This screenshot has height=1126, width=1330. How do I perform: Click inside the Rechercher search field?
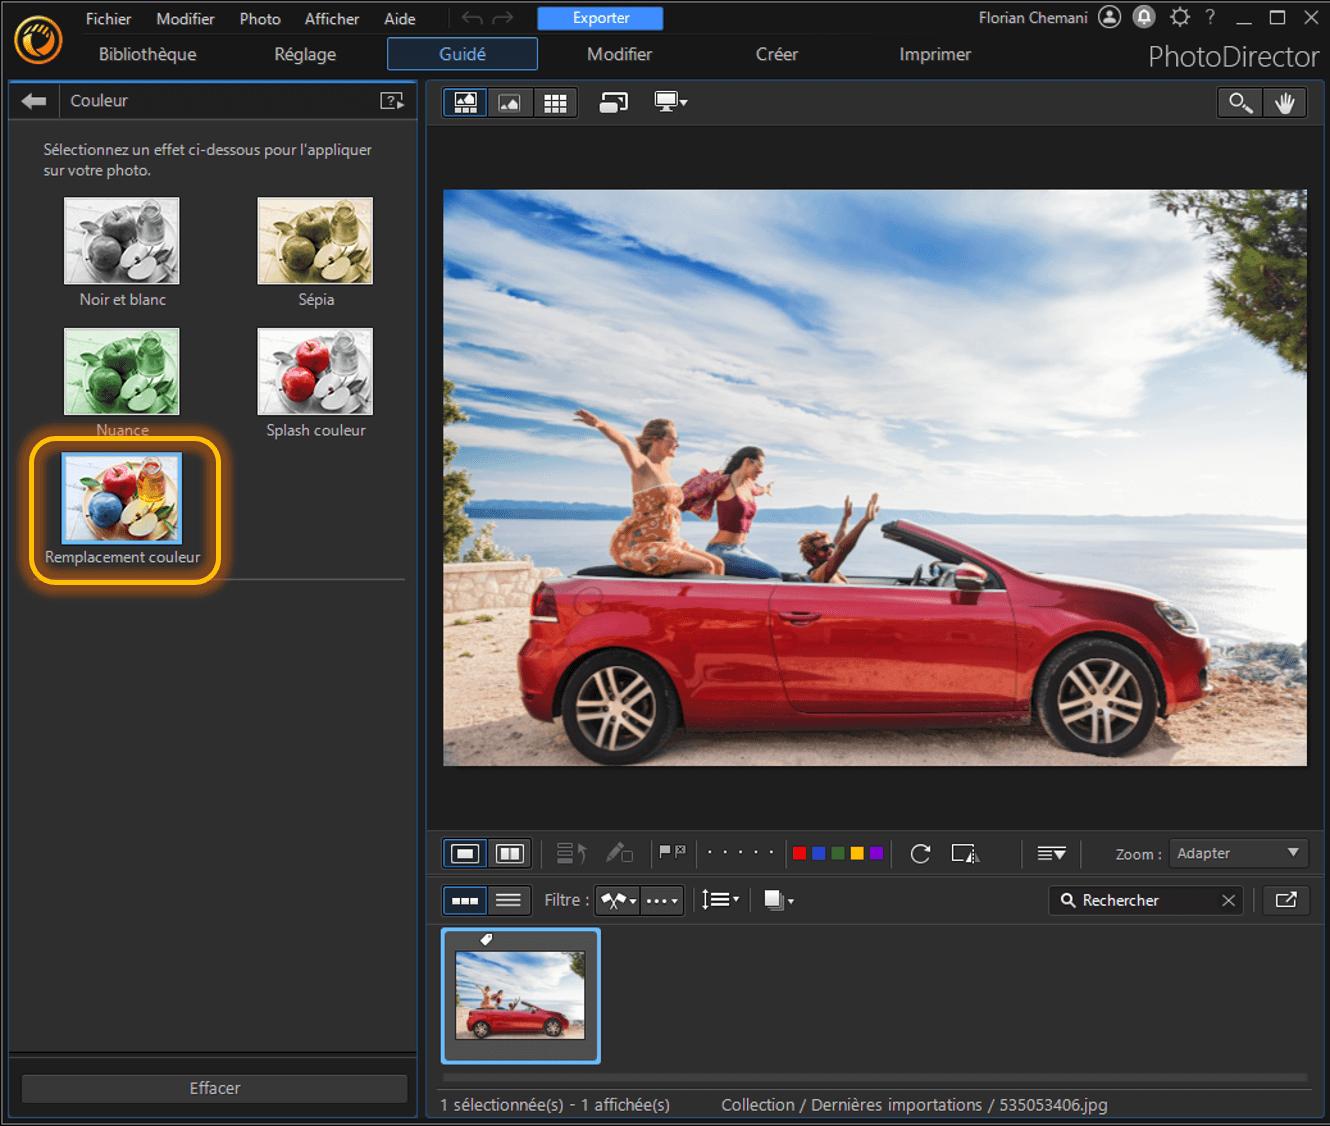[x=1140, y=900]
